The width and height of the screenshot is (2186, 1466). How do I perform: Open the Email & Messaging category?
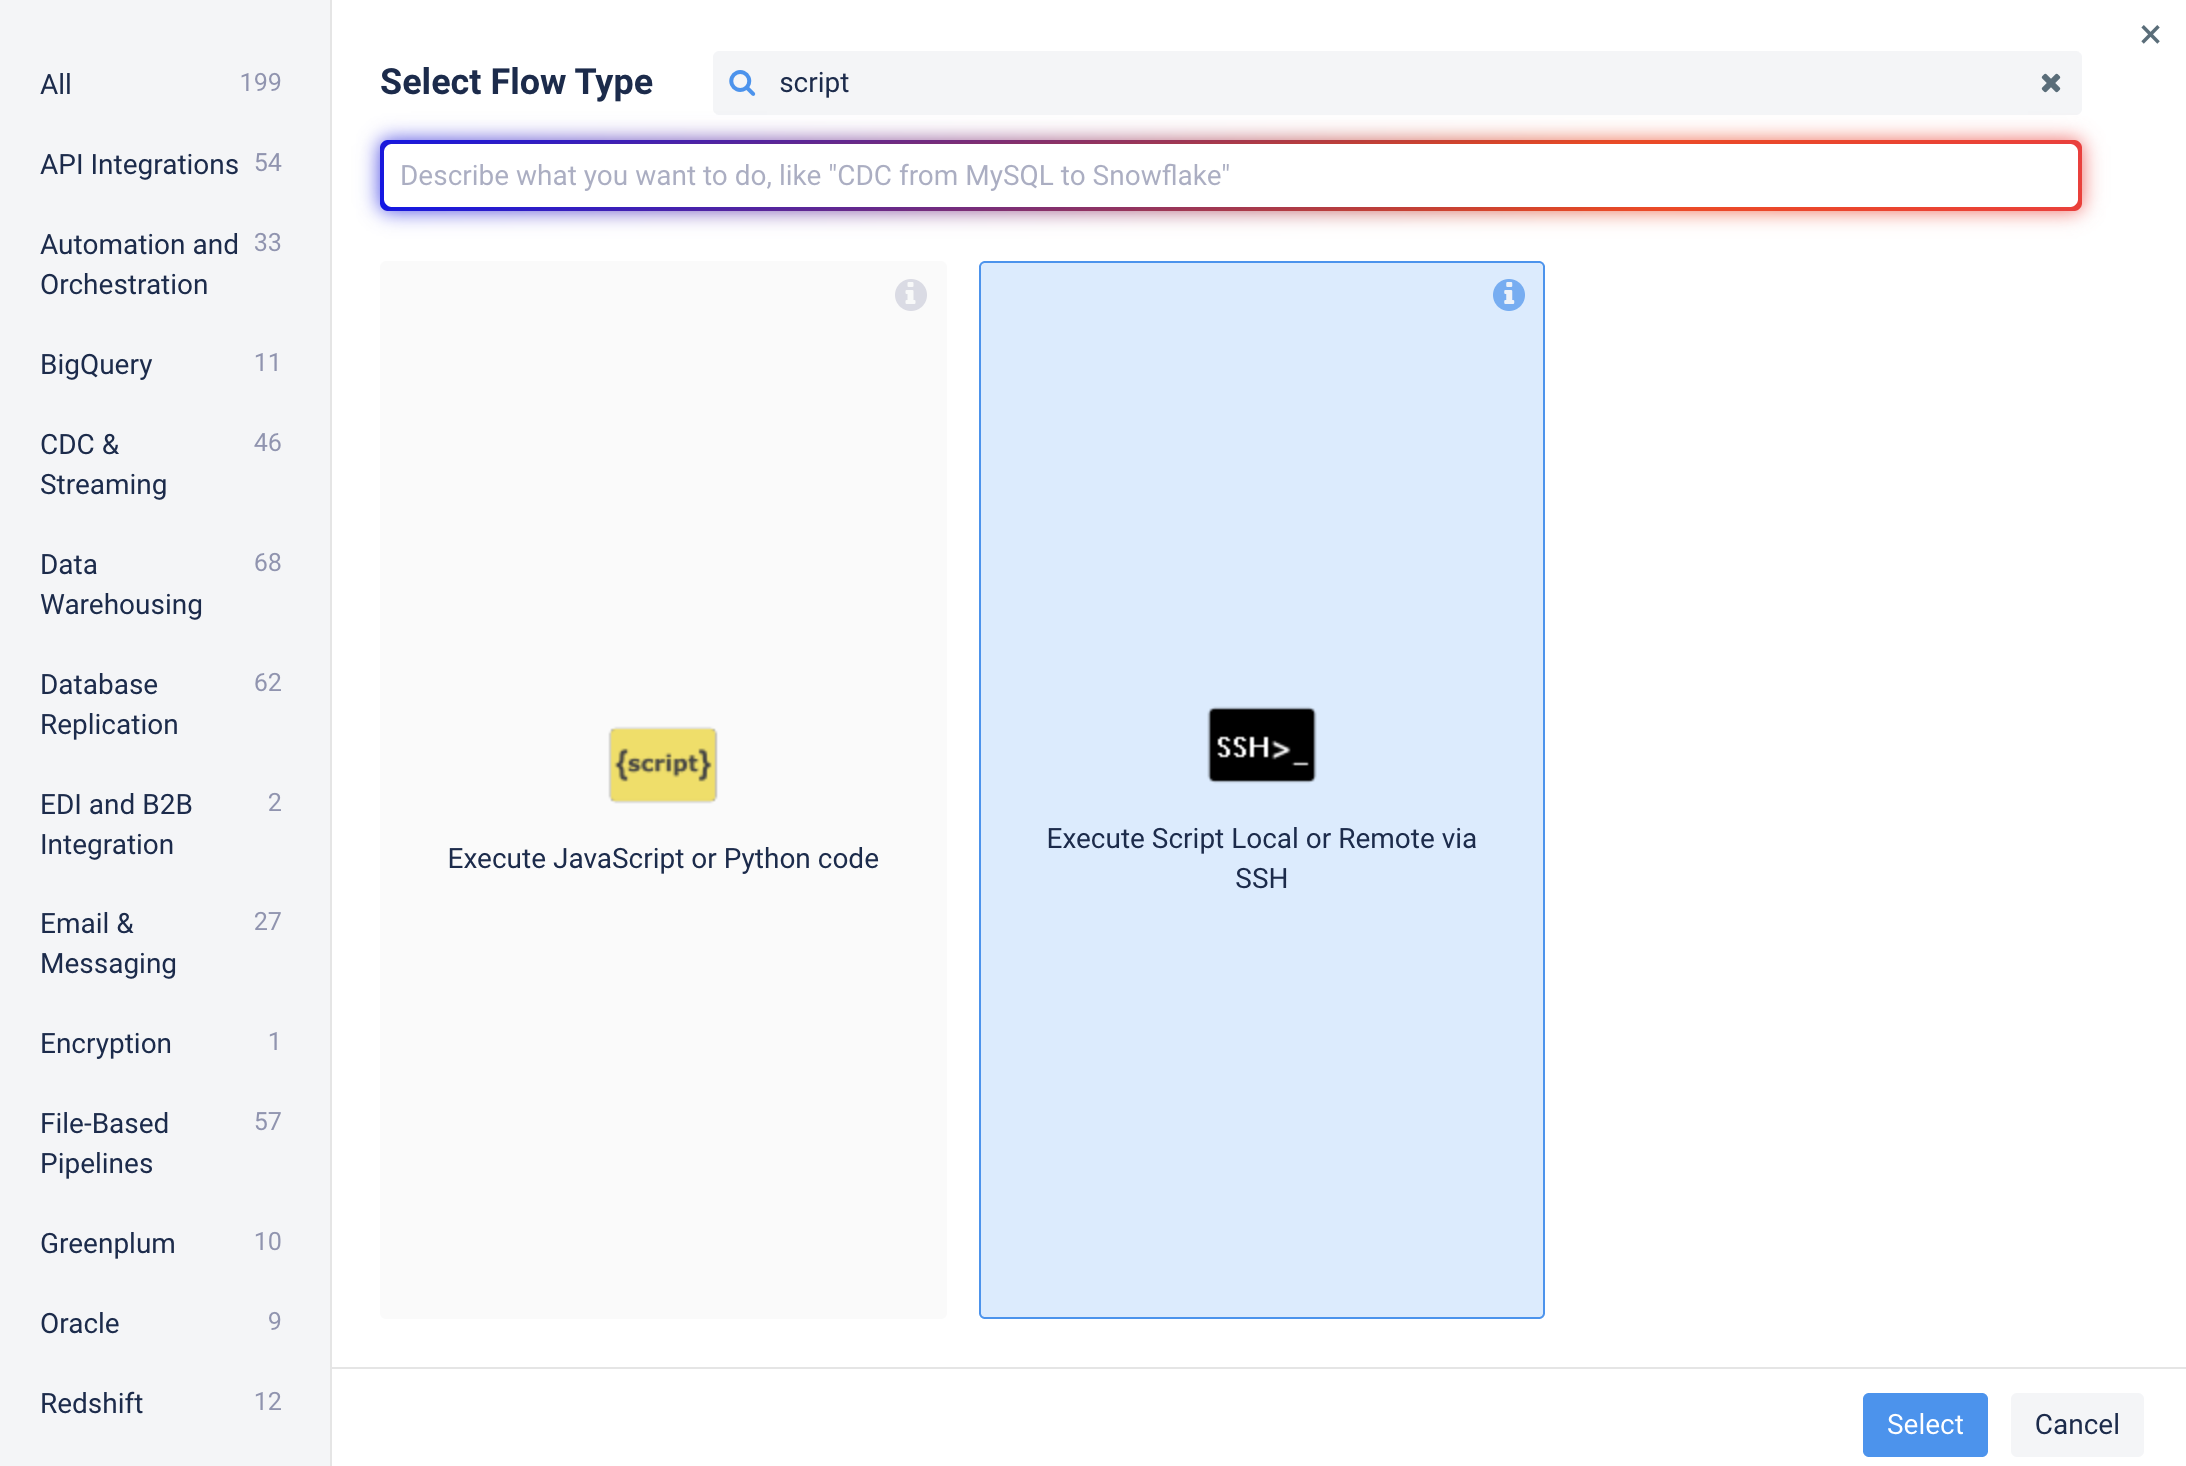[108, 942]
